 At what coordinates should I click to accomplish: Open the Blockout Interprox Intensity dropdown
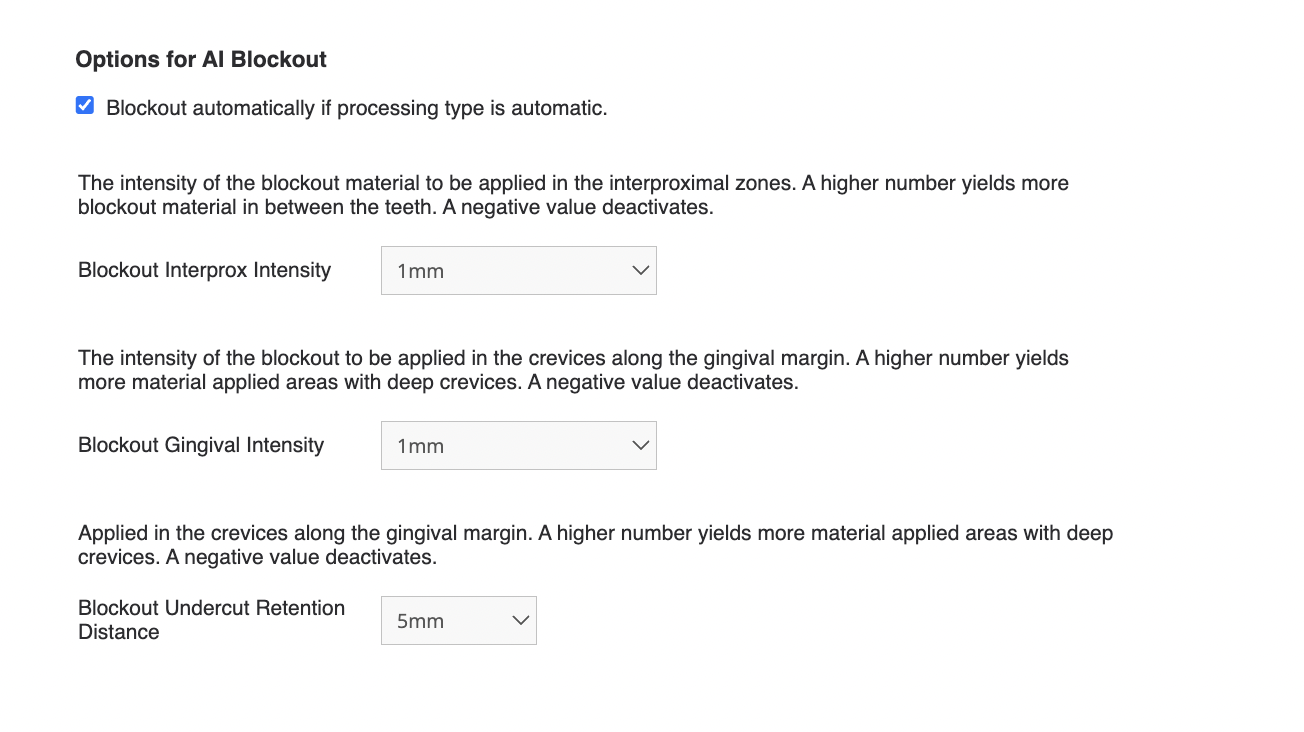pyautogui.click(x=518, y=270)
